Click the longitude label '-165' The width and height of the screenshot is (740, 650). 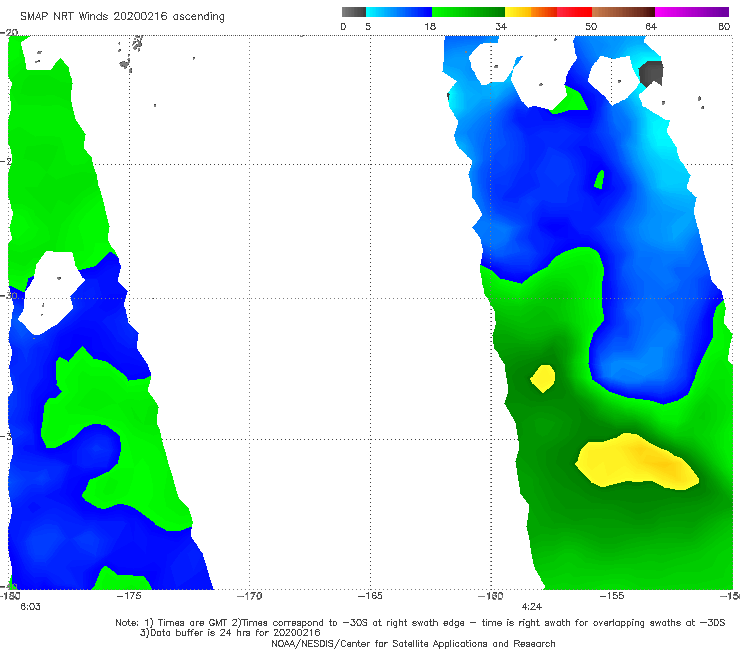point(370,596)
